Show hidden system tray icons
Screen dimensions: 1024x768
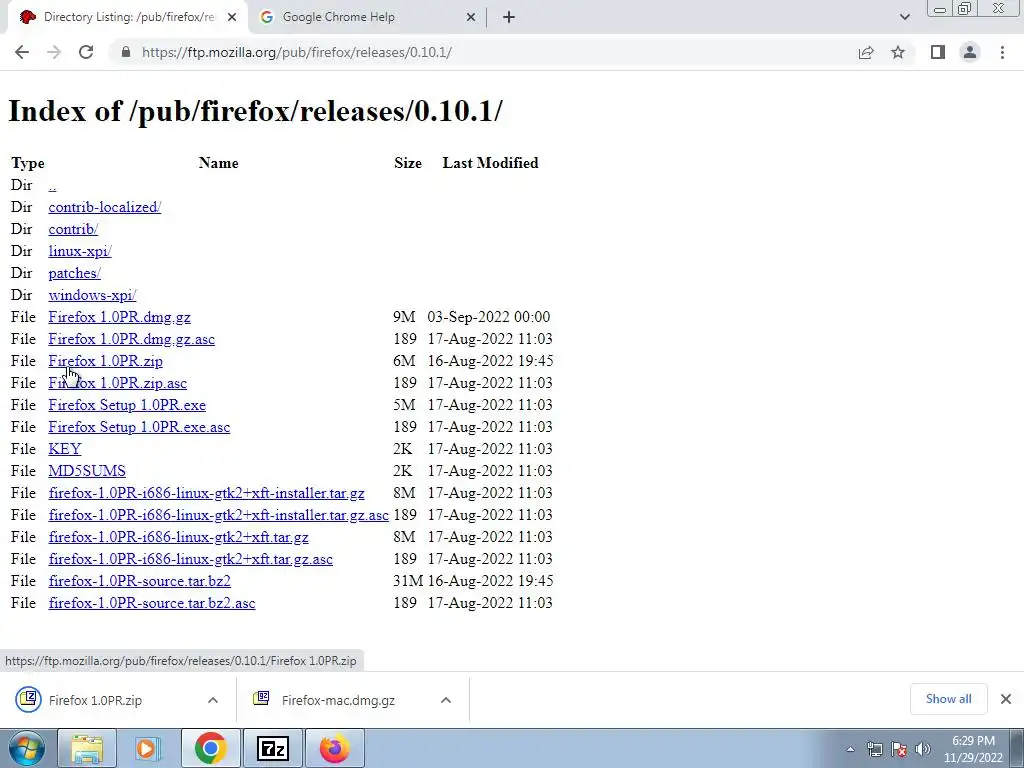pyautogui.click(x=850, y=749)
